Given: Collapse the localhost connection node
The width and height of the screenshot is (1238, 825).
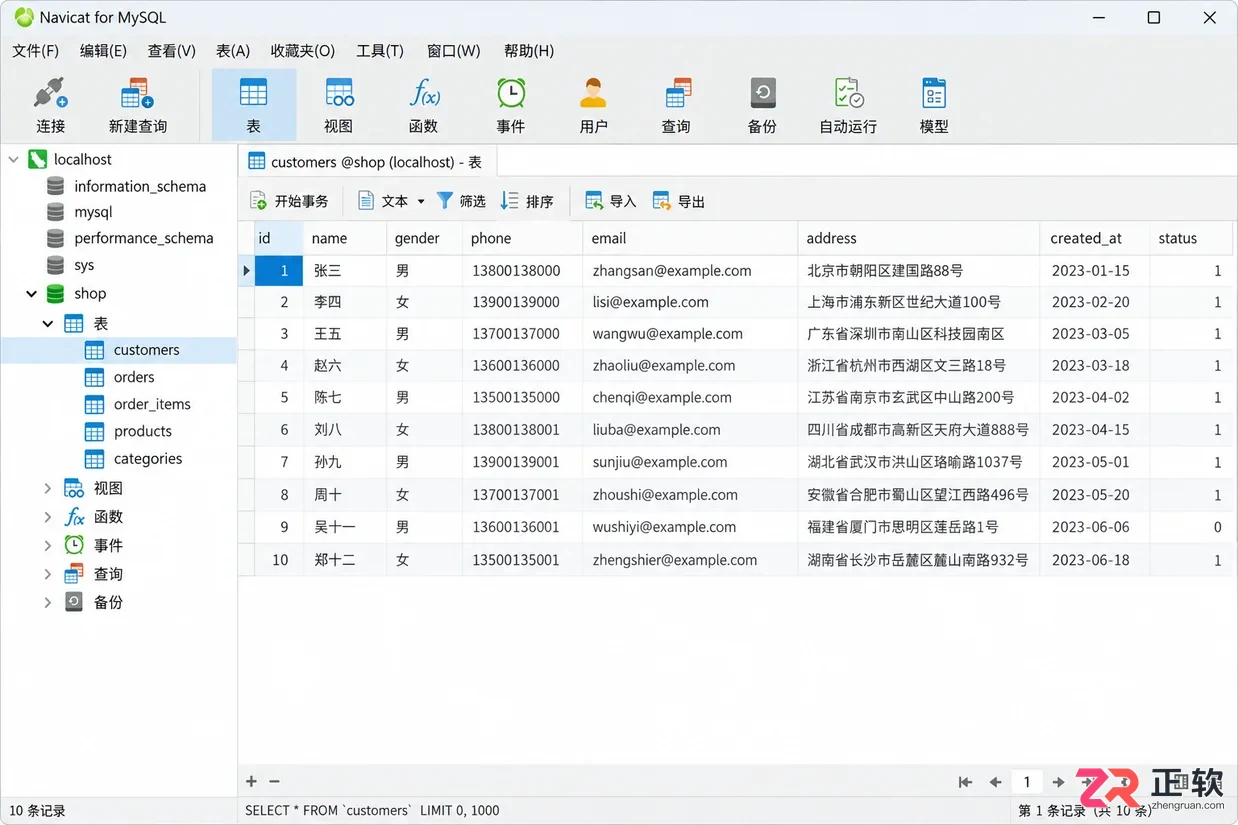Looking at the screenshot, I should (13, 159).
